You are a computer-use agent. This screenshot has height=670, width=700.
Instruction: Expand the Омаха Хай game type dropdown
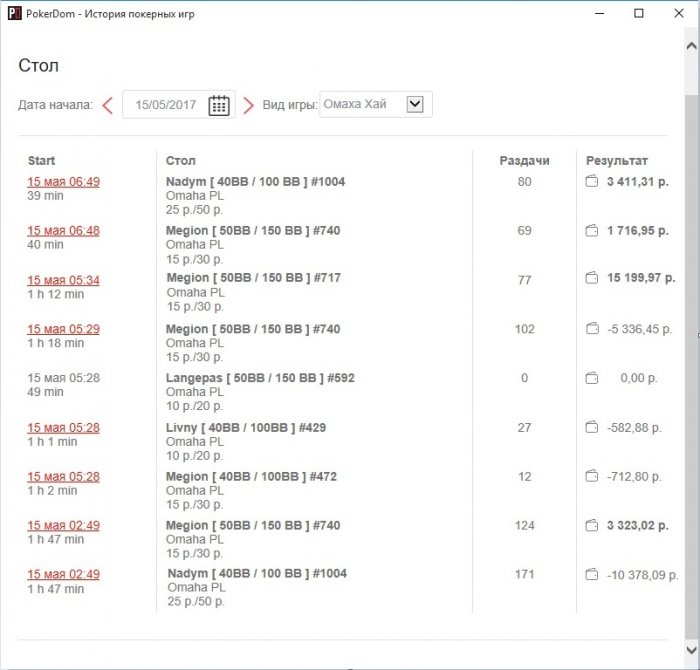(x=416, y=104)
